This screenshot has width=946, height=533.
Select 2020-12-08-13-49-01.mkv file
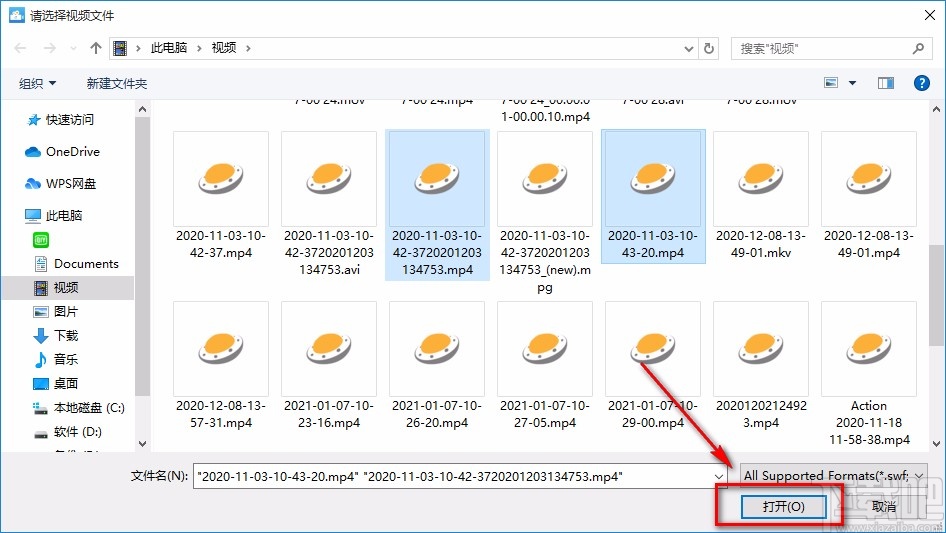[761, 196]
